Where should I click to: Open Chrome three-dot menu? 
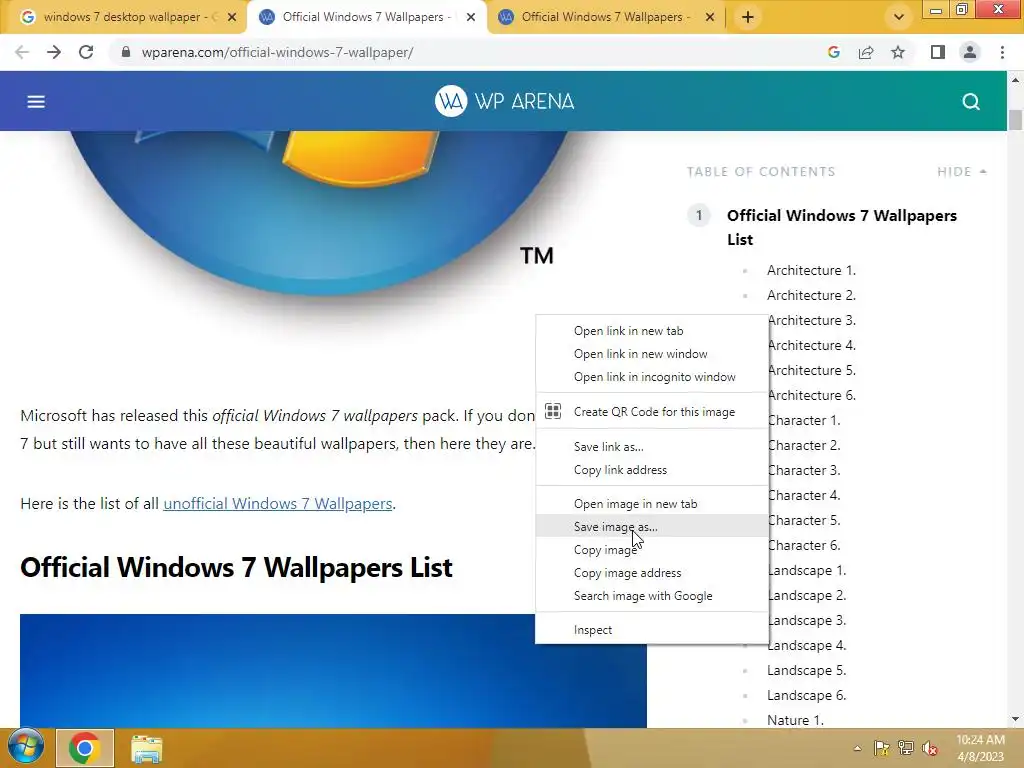click(x=1002, y=52)
